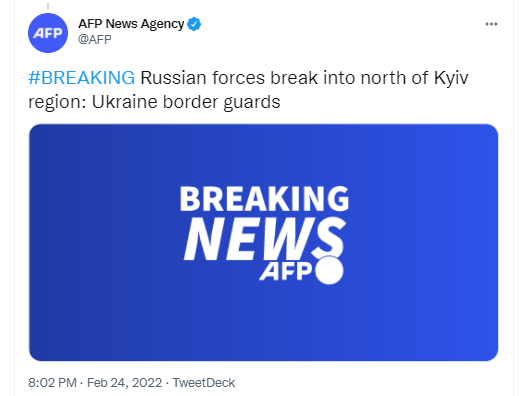Click the thread connector line above the avatar

tap(48, 6)
